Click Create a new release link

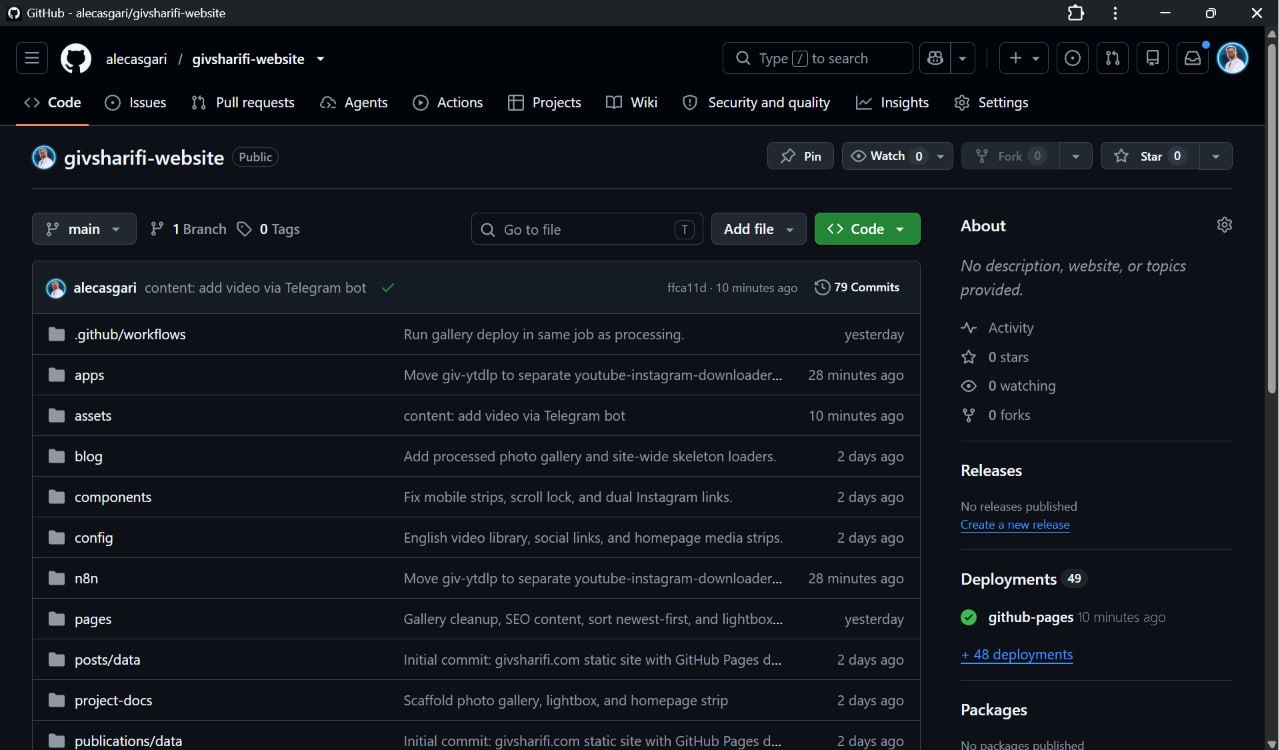point(1015,525)
